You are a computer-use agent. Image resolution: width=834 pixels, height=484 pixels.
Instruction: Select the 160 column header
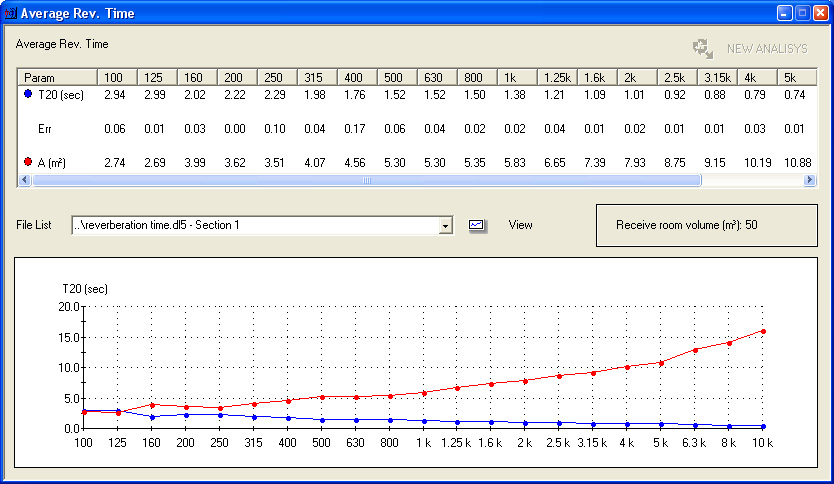point(197,78)
